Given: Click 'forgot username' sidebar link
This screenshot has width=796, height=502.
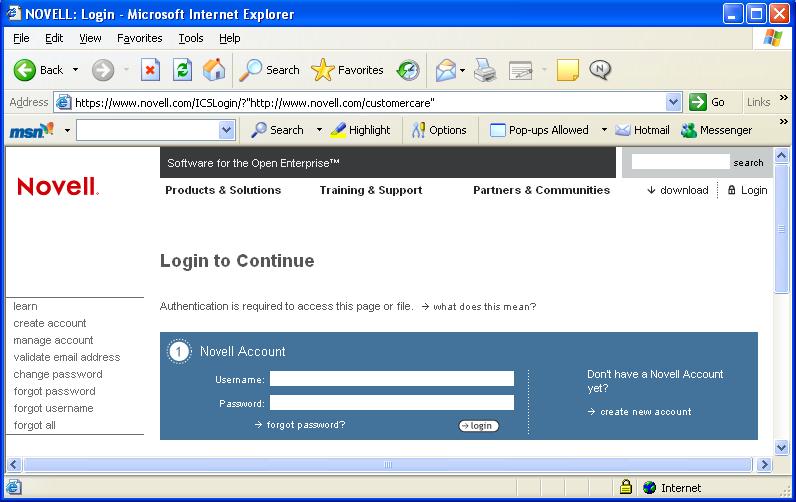Looking at the screenshot, I should point(53,408).
